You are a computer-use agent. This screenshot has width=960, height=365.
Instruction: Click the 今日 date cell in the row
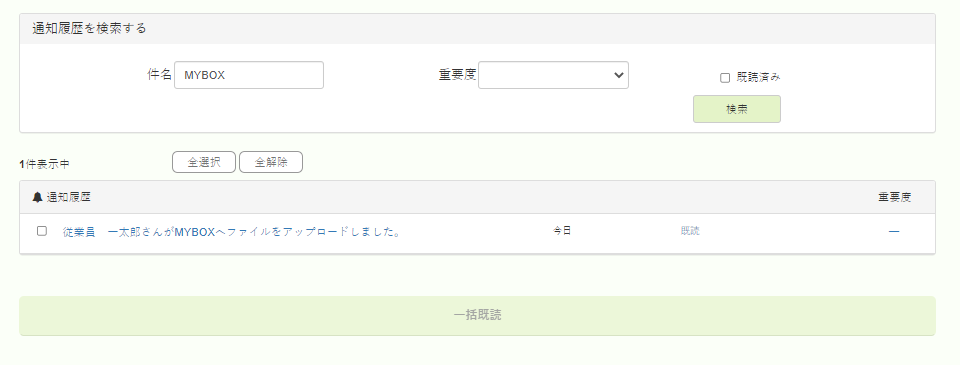[x=562, y=231]
